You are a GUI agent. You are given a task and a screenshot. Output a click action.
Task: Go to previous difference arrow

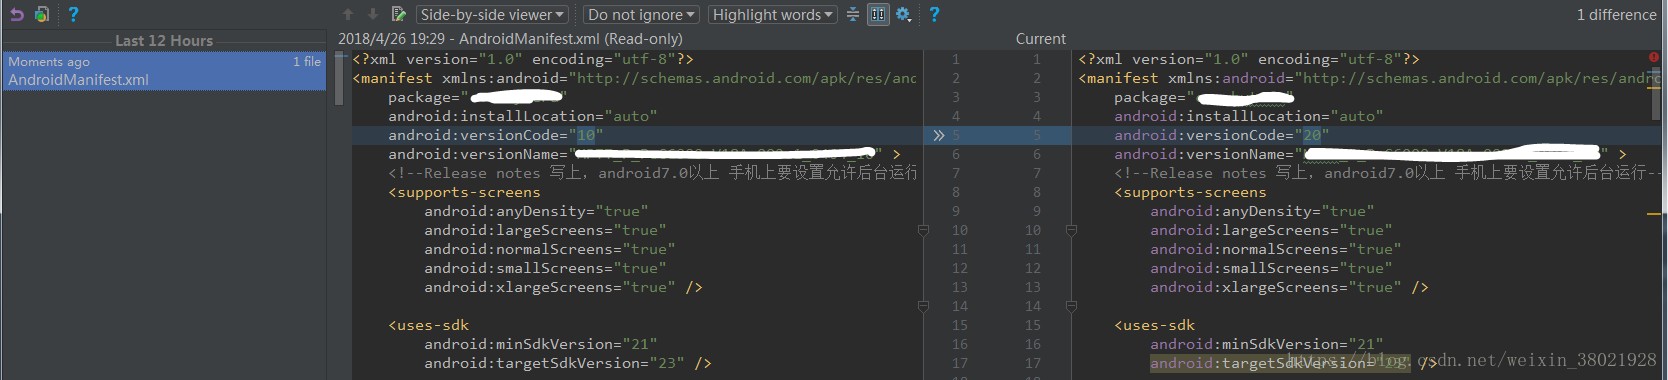348,14
